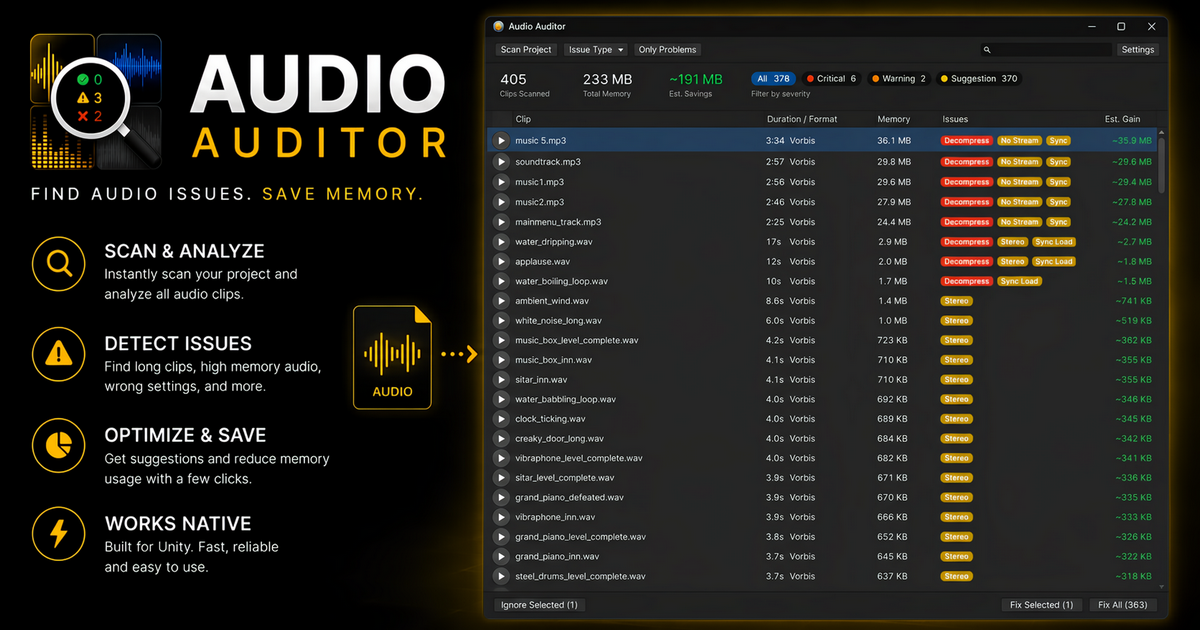Click the 27.9 MB memory cell
This screenshot has width=1200, height=630.
coord(894,202)
